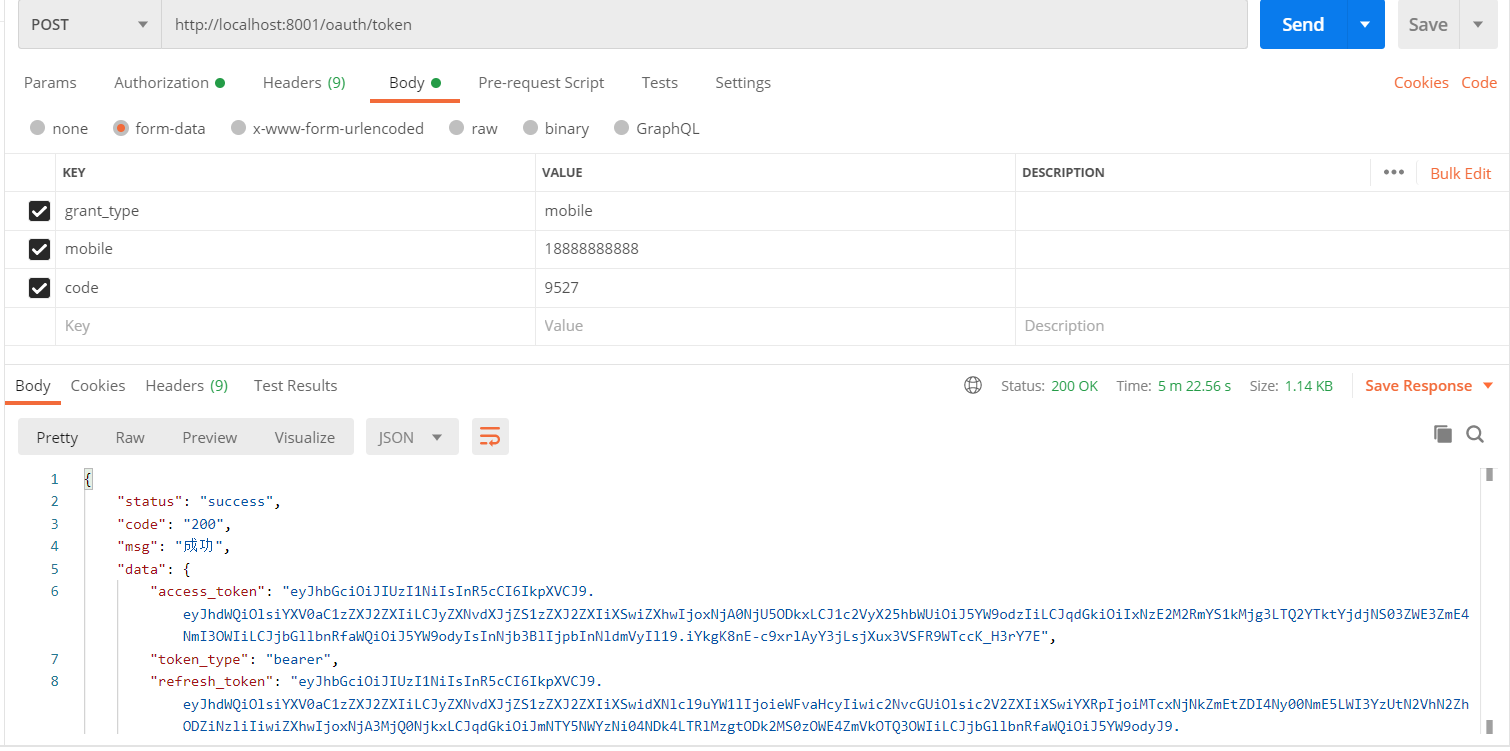Switch response view to Preview
Screen dimensions: 1510x751
(209, 436)
